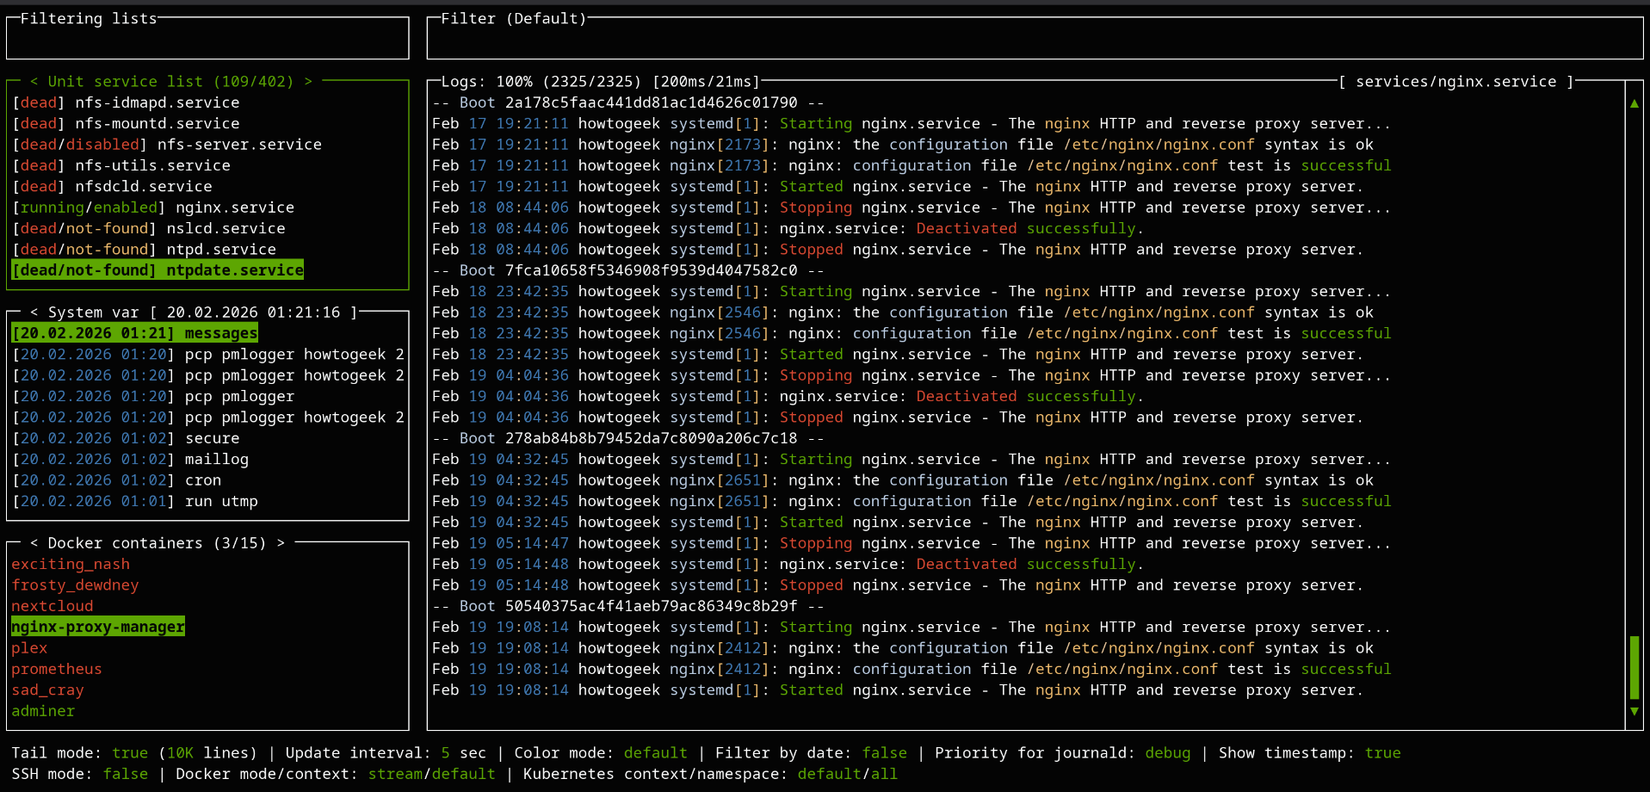This screenshot has height=792, width=1650.
Task: Click Boot 50540375ac4f41aeb79ac86349c8b29f line
Action: [628, 607]
